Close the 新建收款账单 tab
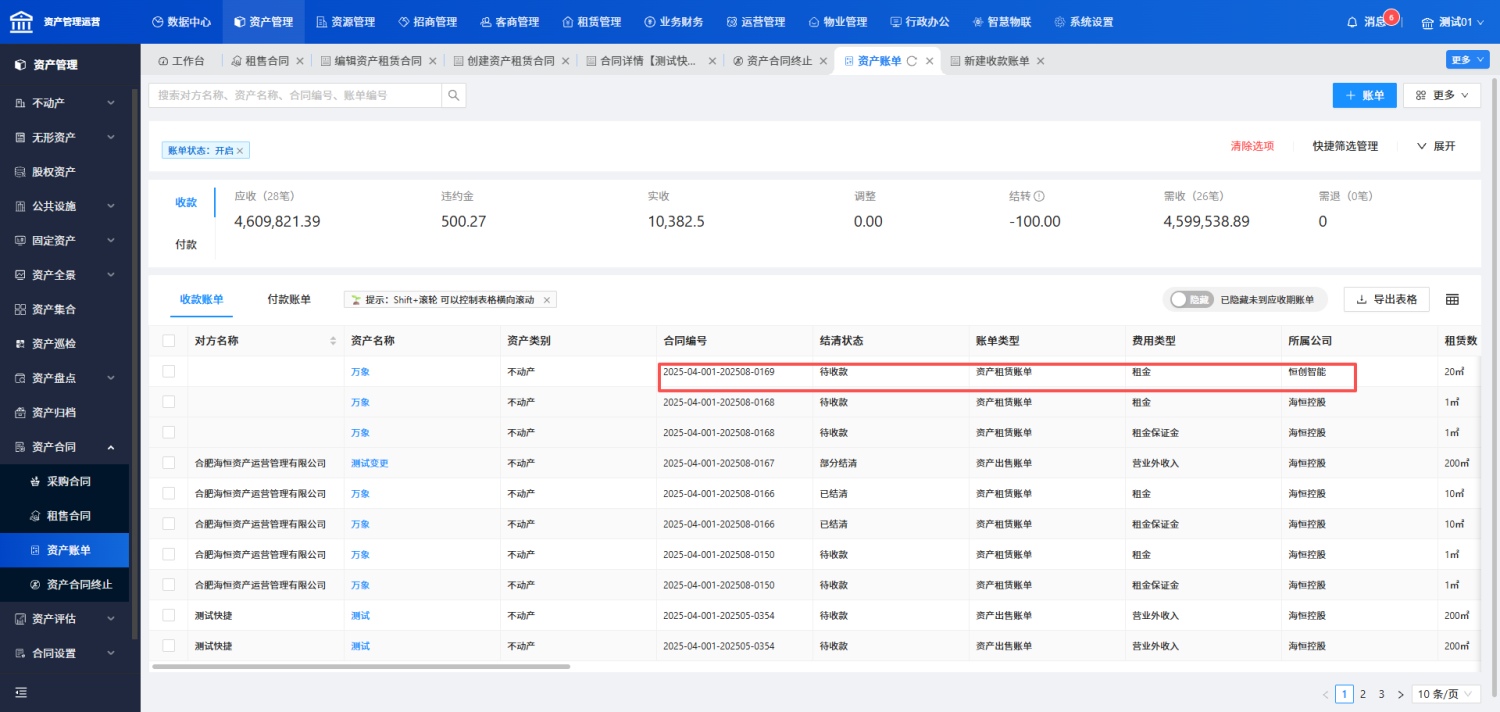1500x712 pixels. point(1040,61)
